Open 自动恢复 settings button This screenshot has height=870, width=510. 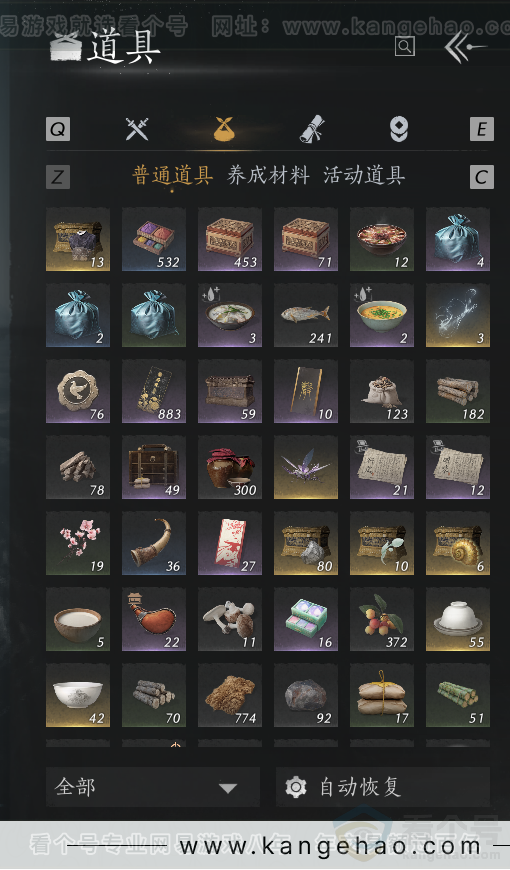(x=383, y=787)
